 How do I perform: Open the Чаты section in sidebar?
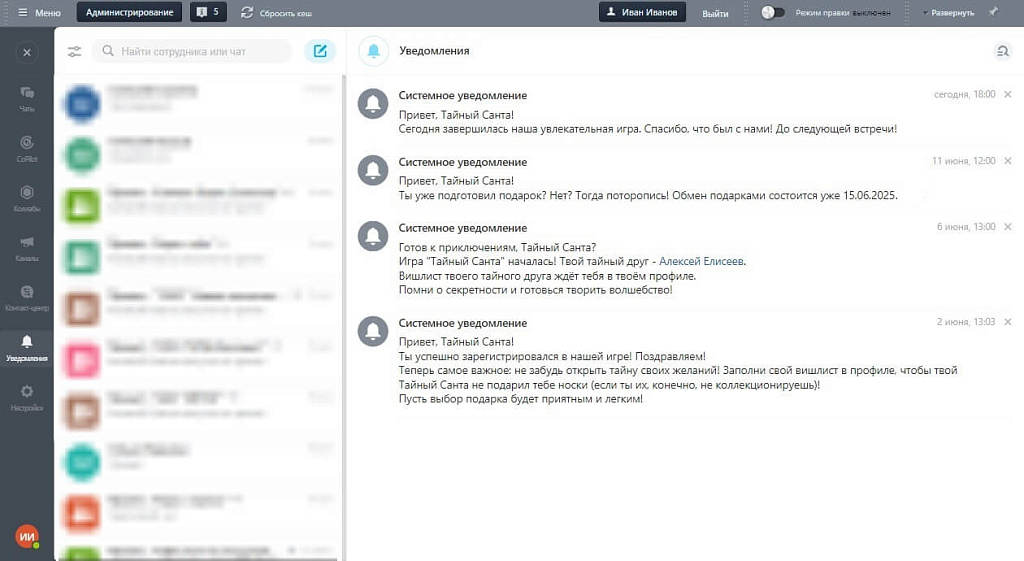[x=27, y=98]
